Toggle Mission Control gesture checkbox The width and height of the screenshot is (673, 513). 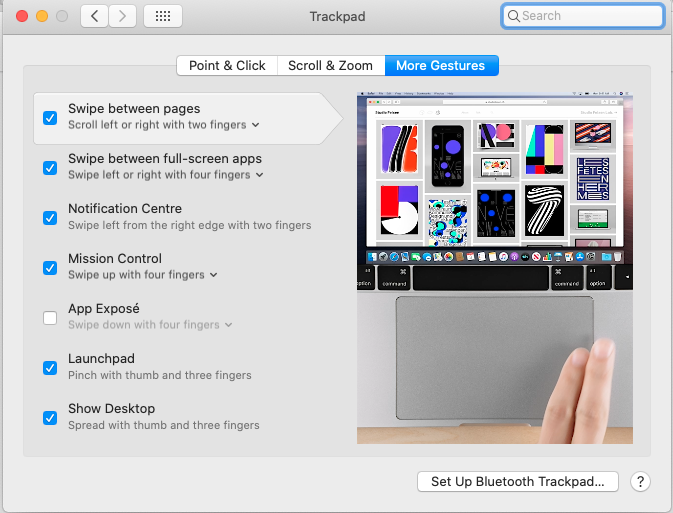50,268
